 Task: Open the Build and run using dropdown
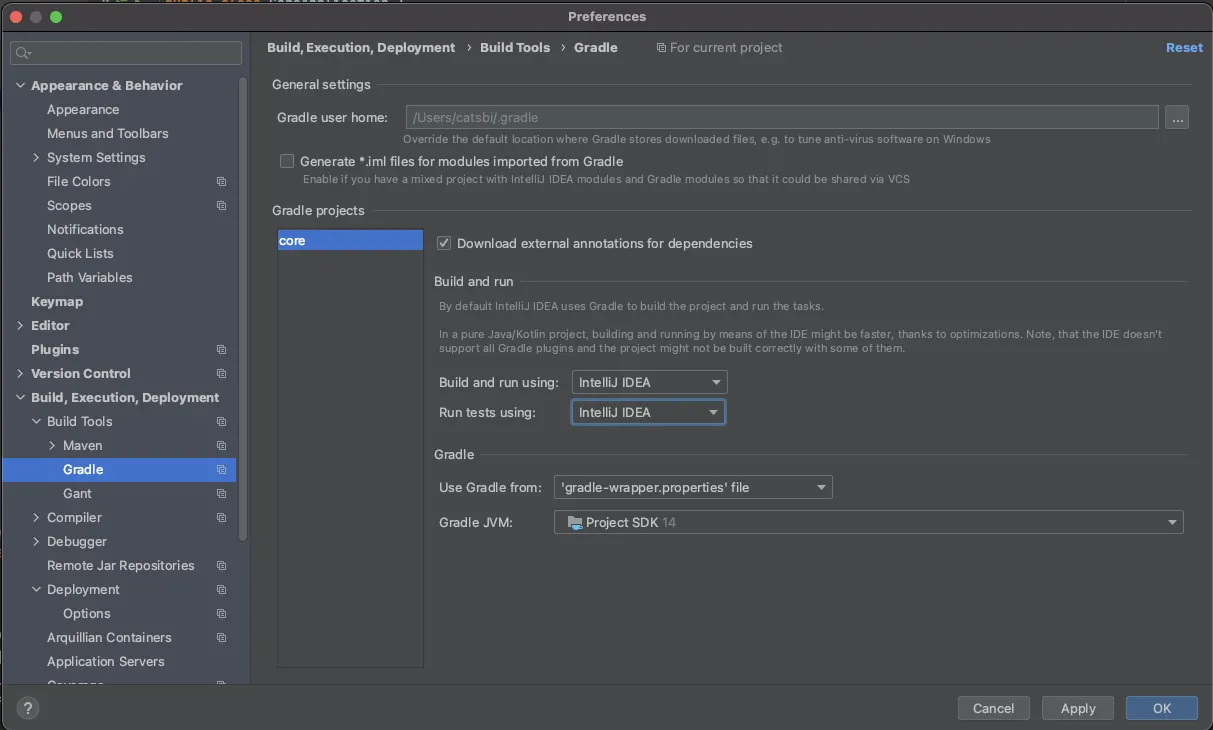tap(649, 383)
